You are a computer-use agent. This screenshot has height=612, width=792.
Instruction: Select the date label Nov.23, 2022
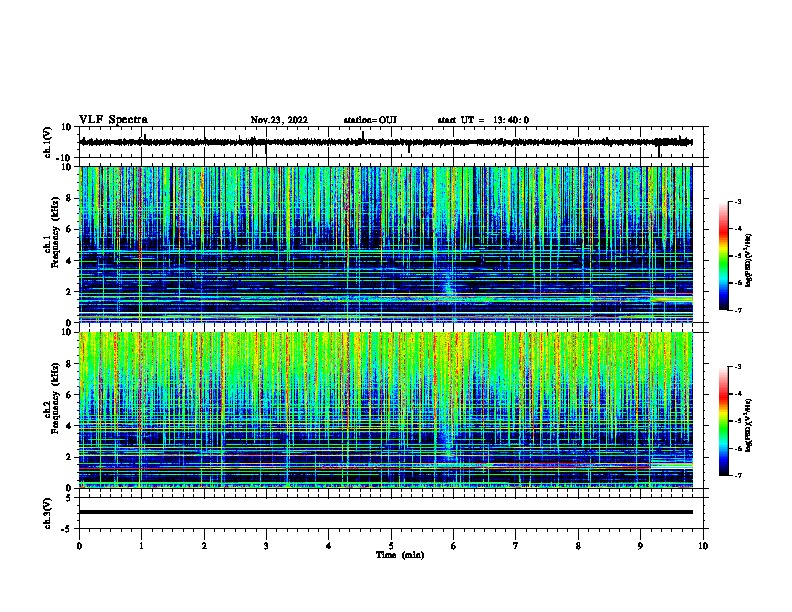click(x=279, y=120)
